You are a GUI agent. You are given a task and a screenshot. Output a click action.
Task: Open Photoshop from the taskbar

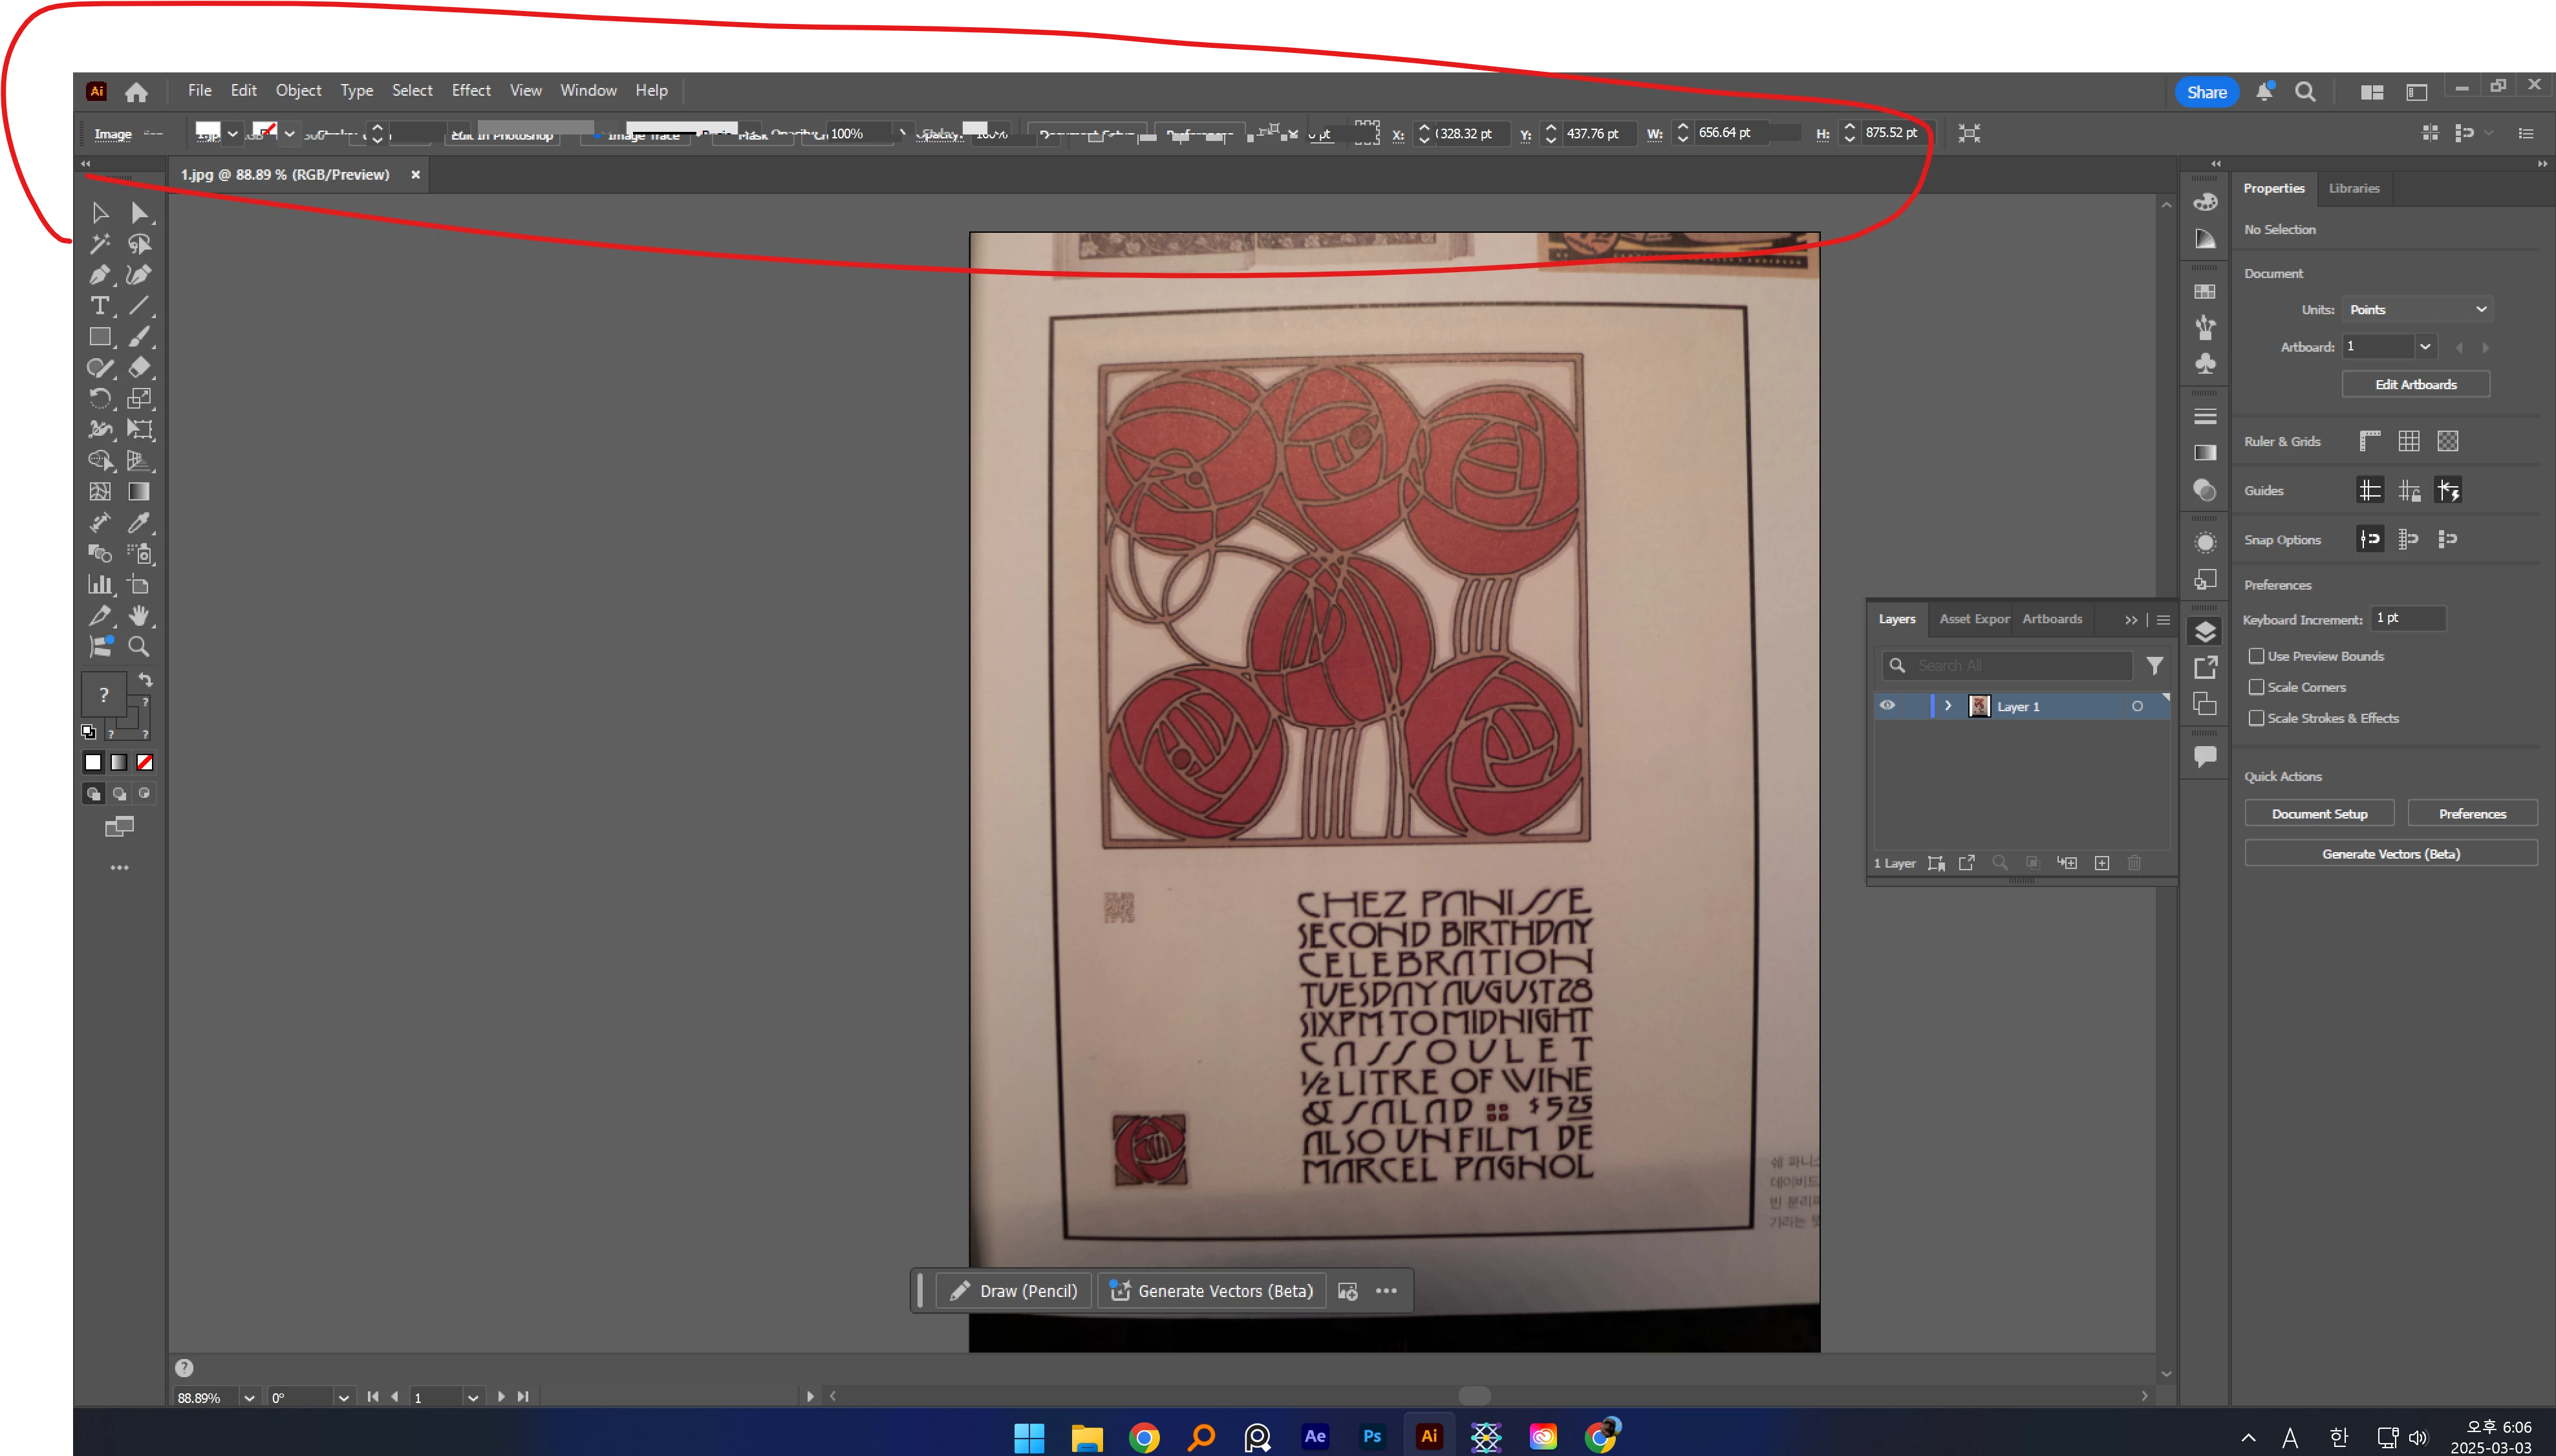click(1372, 1436)
